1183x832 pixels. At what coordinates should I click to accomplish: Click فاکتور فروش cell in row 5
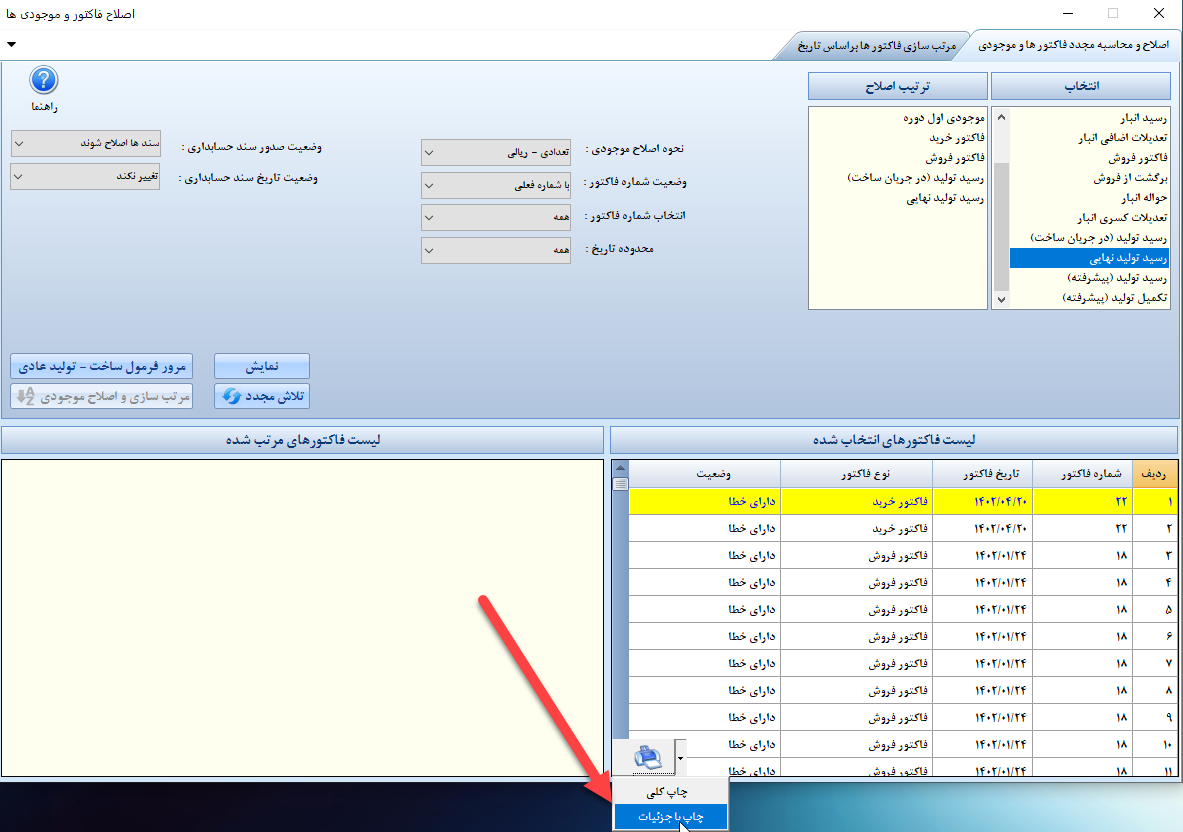point(856,609)
